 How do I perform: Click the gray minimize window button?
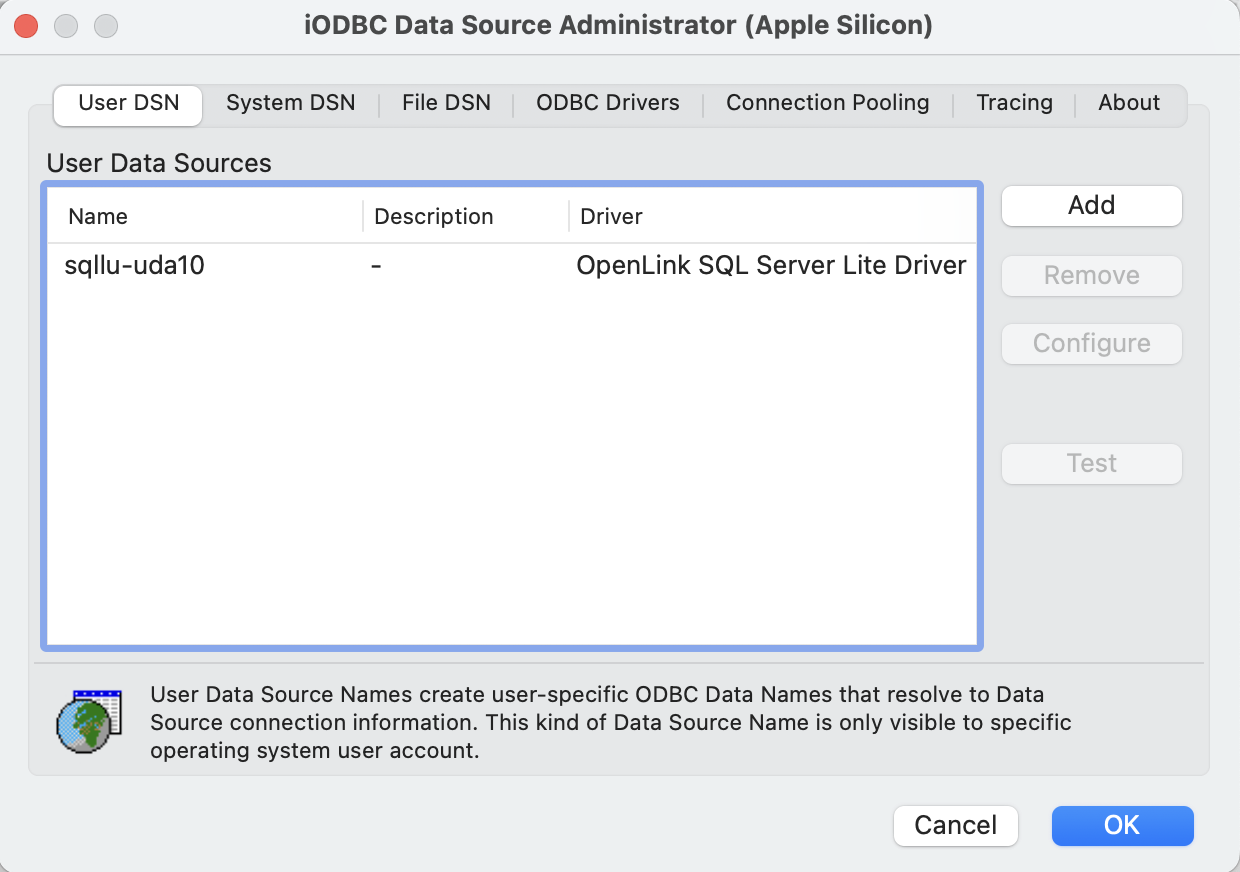66,26
